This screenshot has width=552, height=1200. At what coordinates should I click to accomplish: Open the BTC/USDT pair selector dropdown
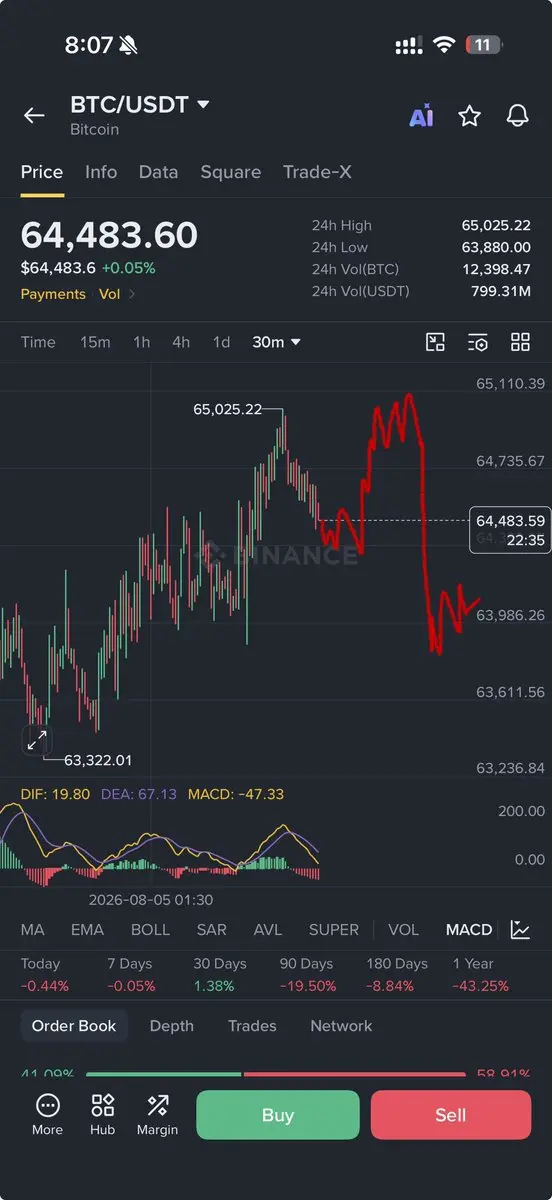tap(140, 105)
